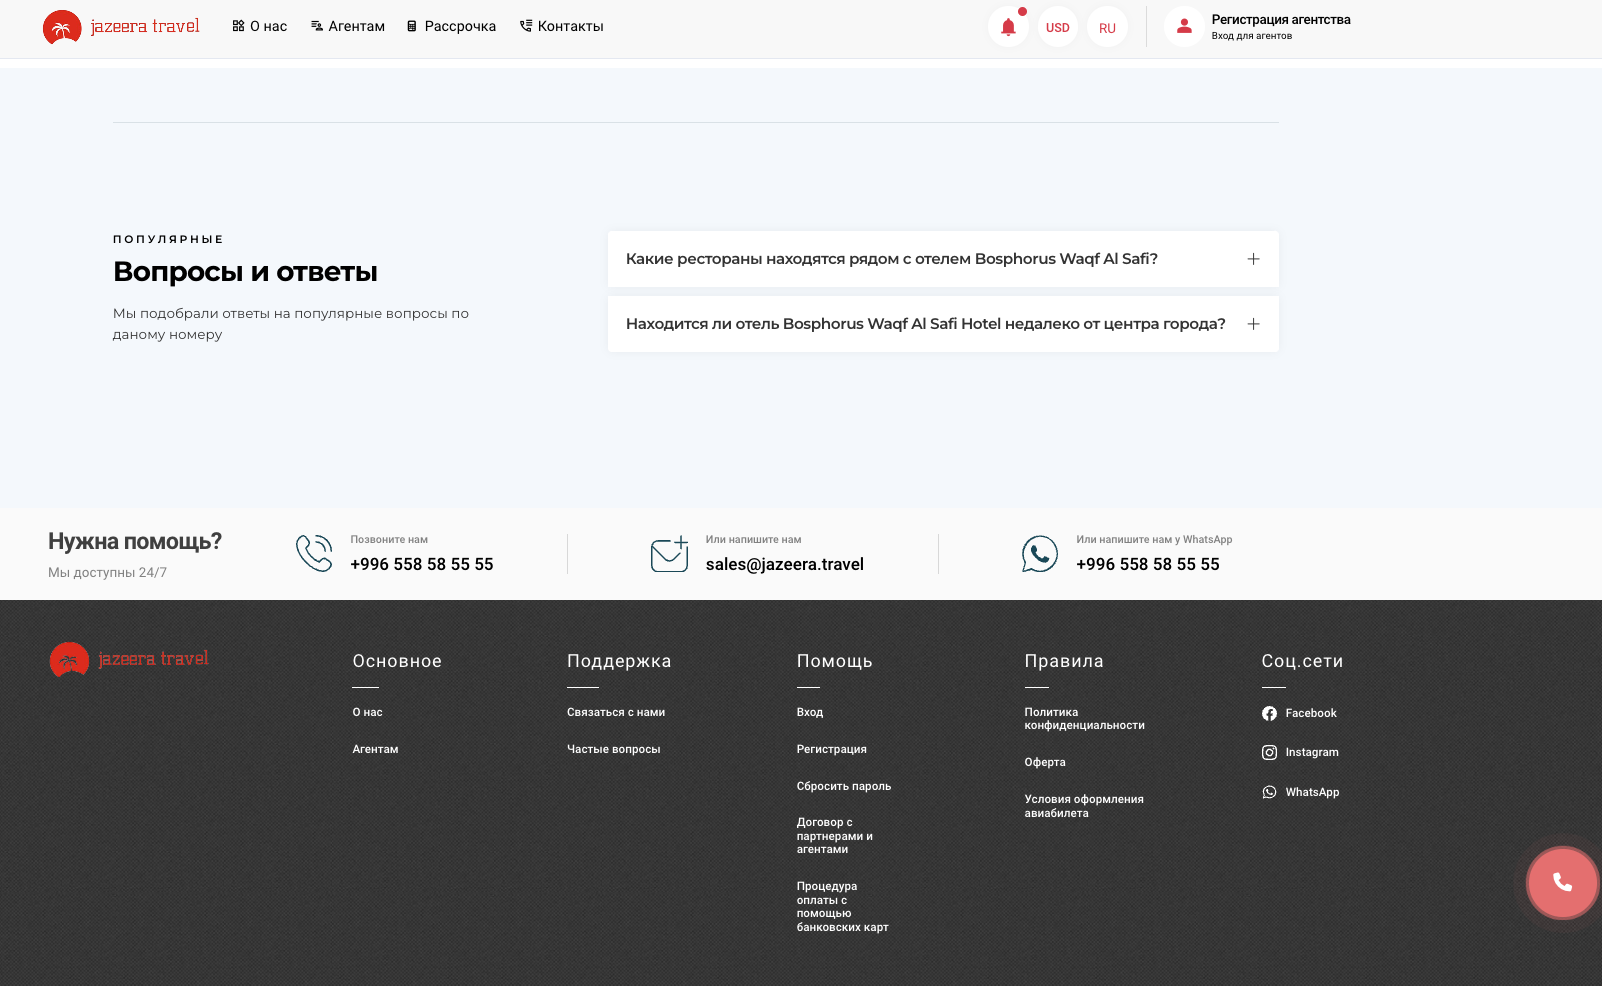This screenshot has width=1602, height=986.
Task: Click the envelope email icon in help bar
Action: coord(669,554)
